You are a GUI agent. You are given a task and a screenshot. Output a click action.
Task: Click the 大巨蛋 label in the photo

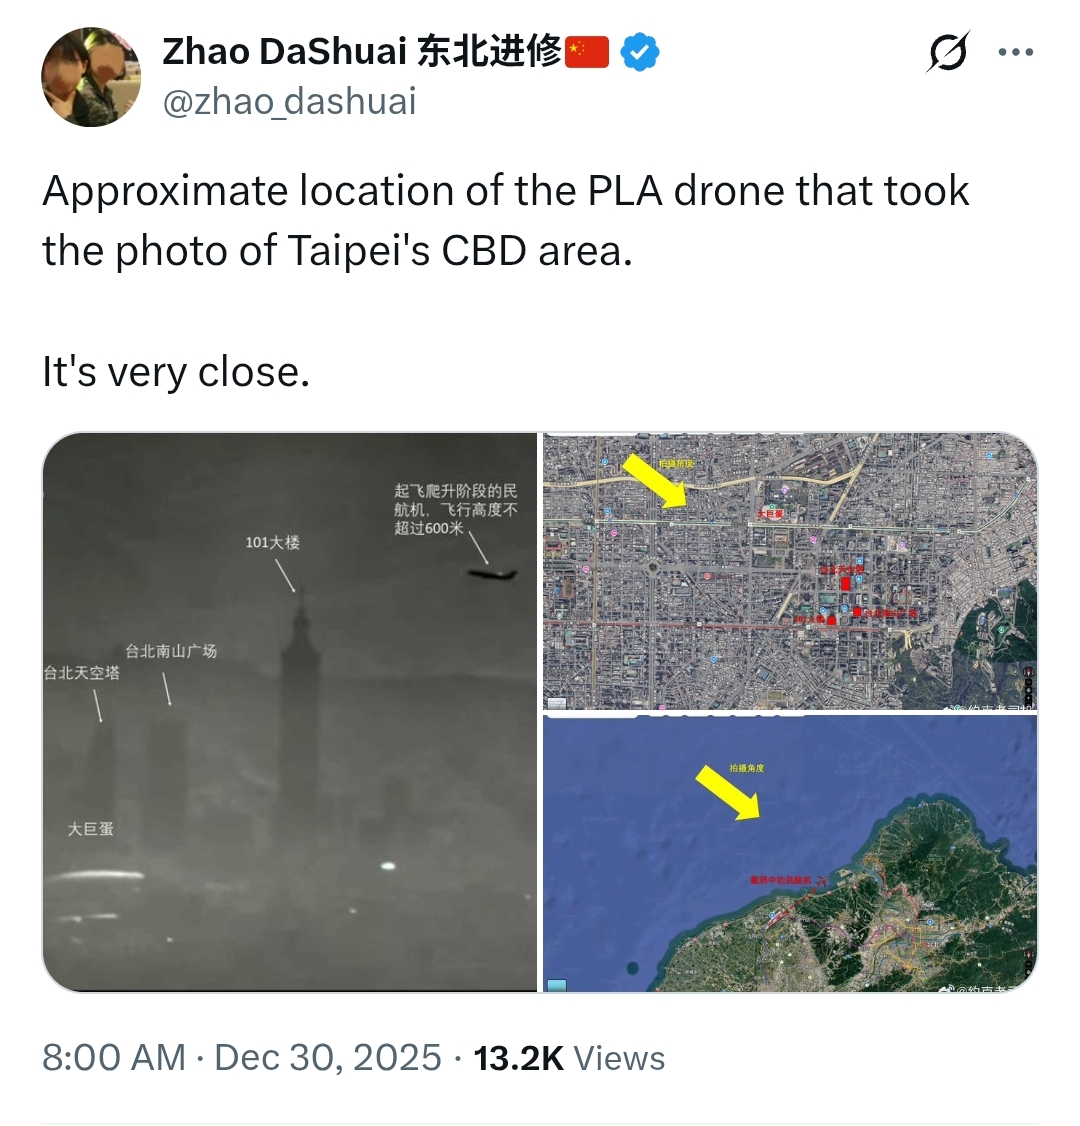[90, 829]
